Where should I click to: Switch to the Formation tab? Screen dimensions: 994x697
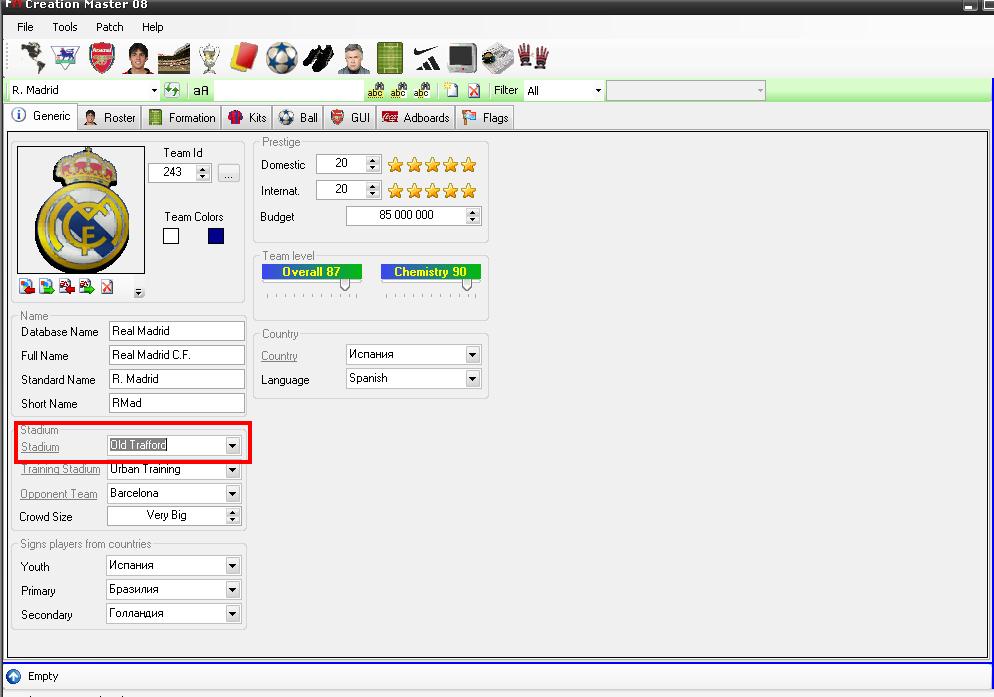point(182,117)
